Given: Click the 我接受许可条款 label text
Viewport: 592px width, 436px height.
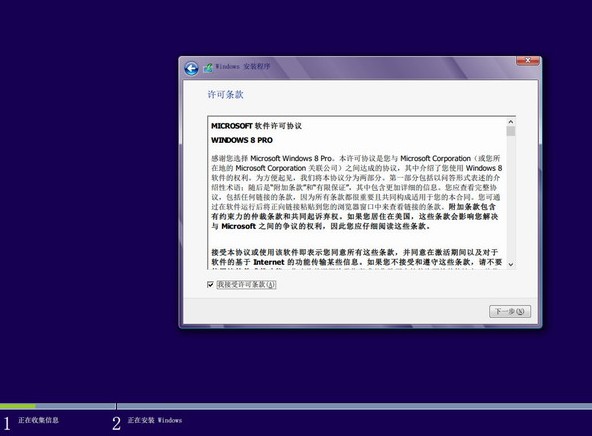Looking at the screenshot, I should point(246,285).
